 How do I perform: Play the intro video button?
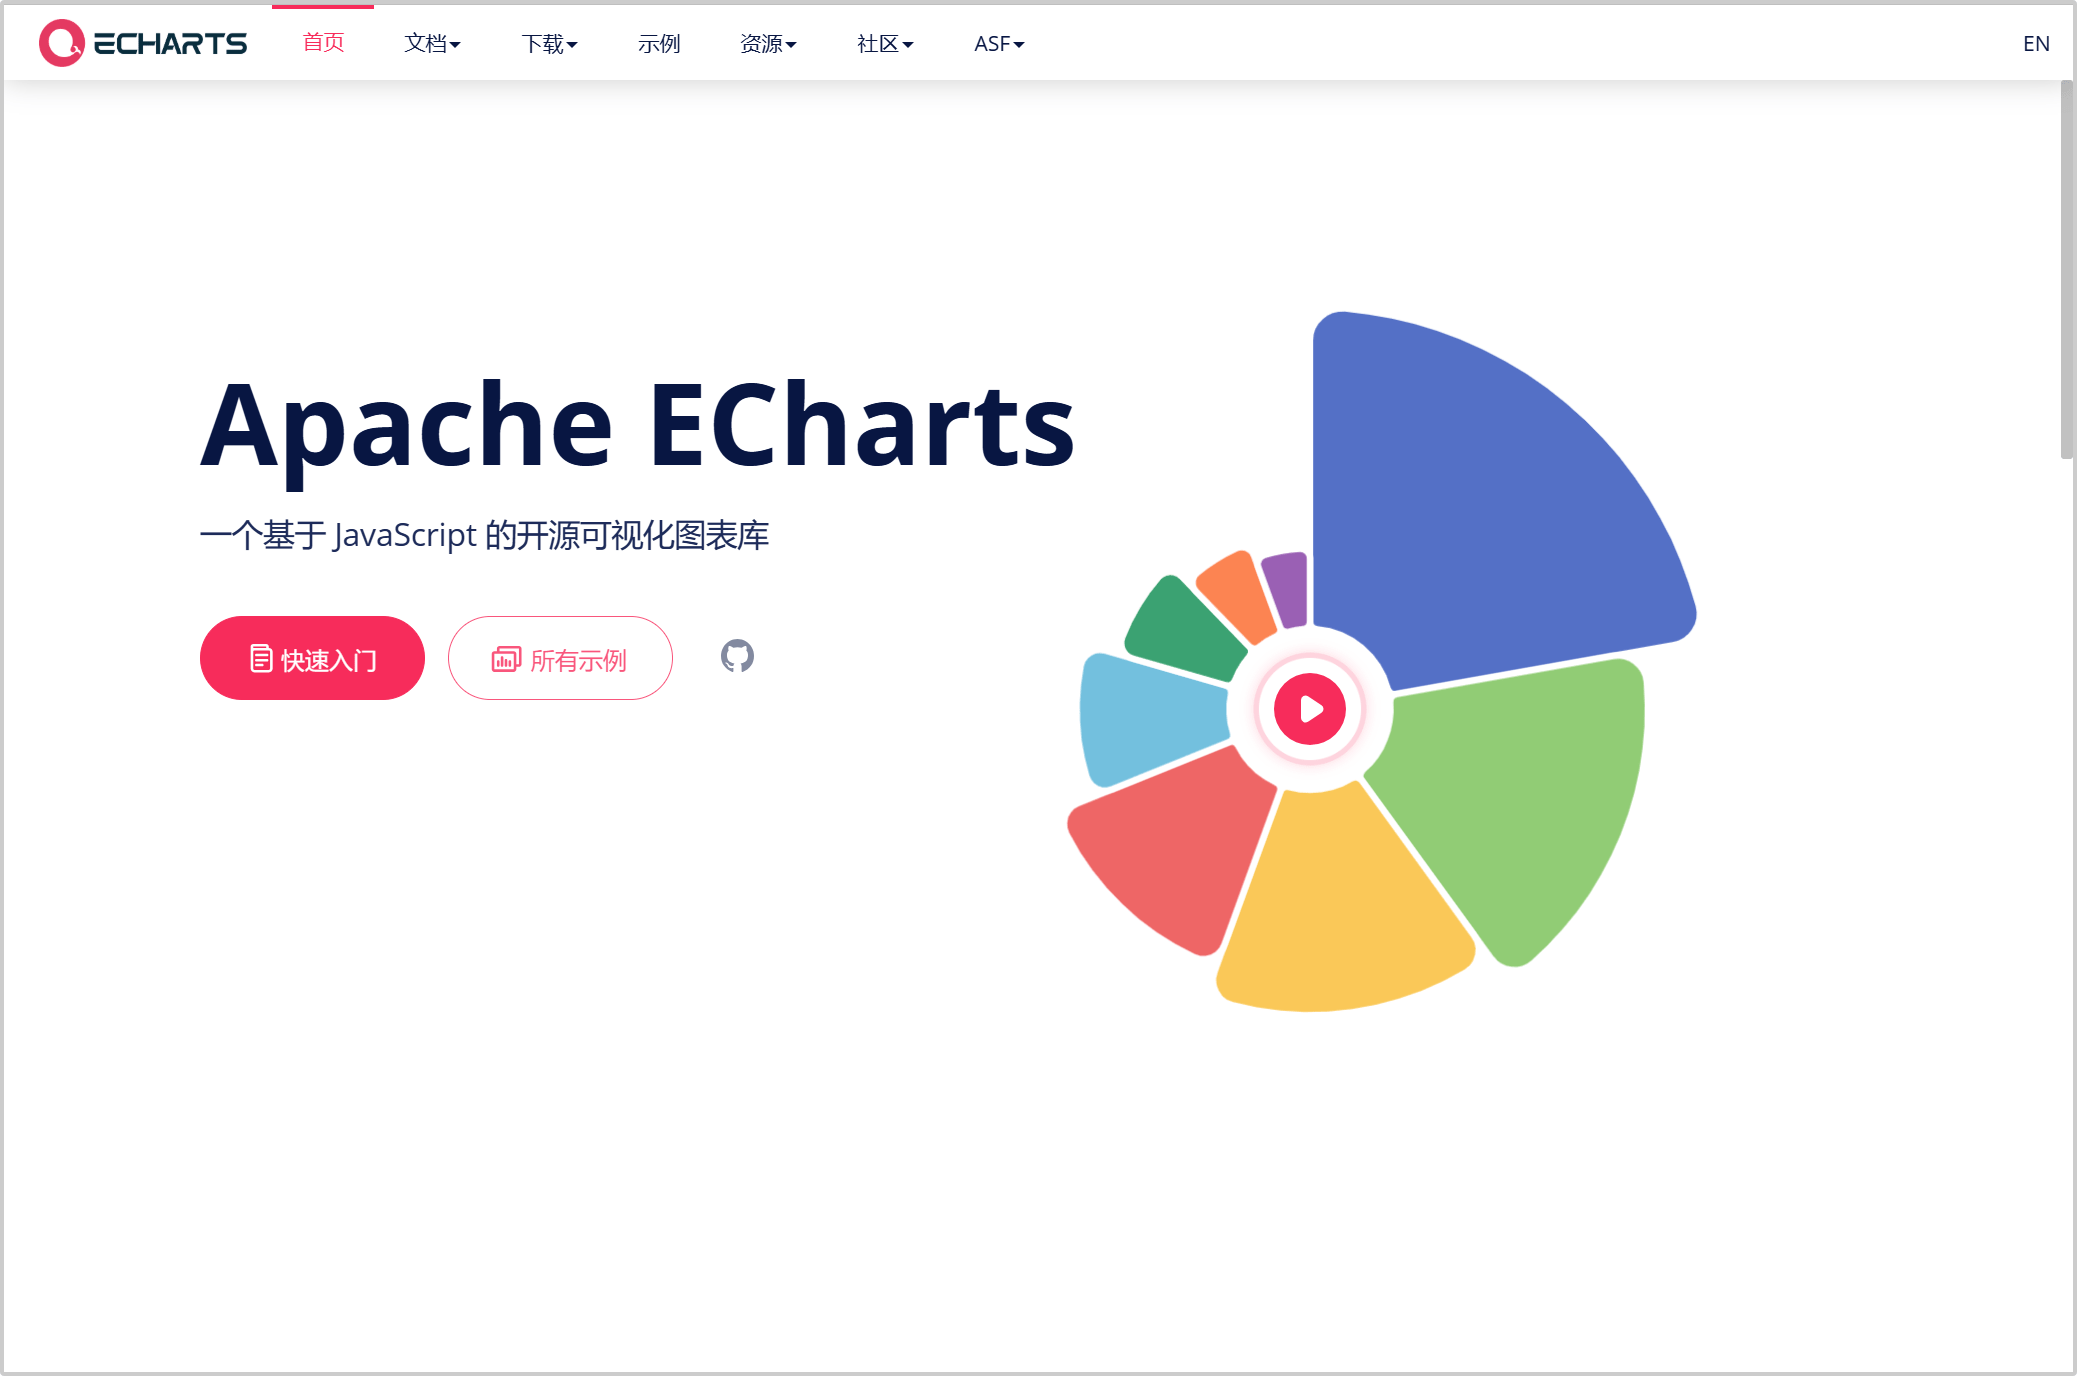coord(1309,709)
